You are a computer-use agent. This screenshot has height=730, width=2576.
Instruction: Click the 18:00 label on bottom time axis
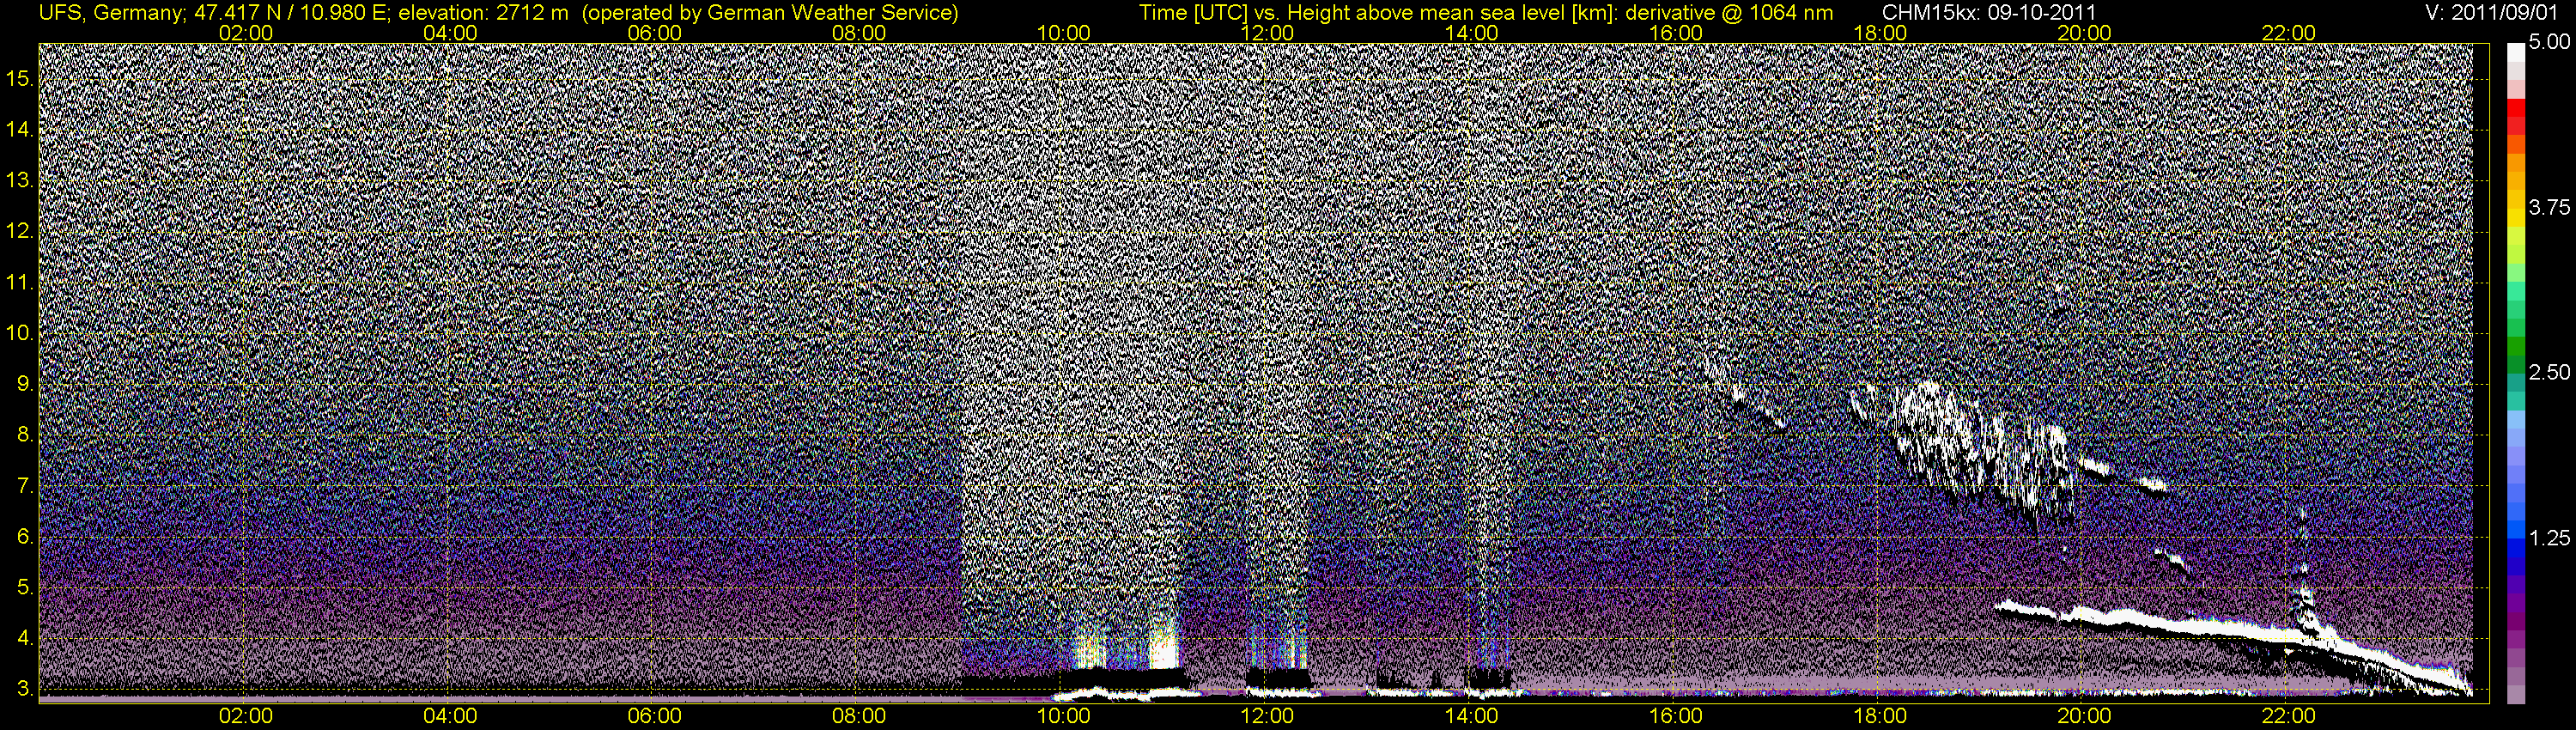[1880, 716]
